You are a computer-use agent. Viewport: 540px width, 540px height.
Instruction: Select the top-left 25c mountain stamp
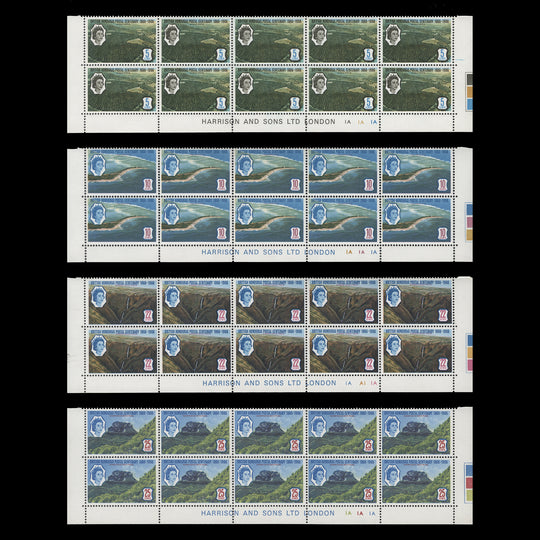click(x=122, y=432)
